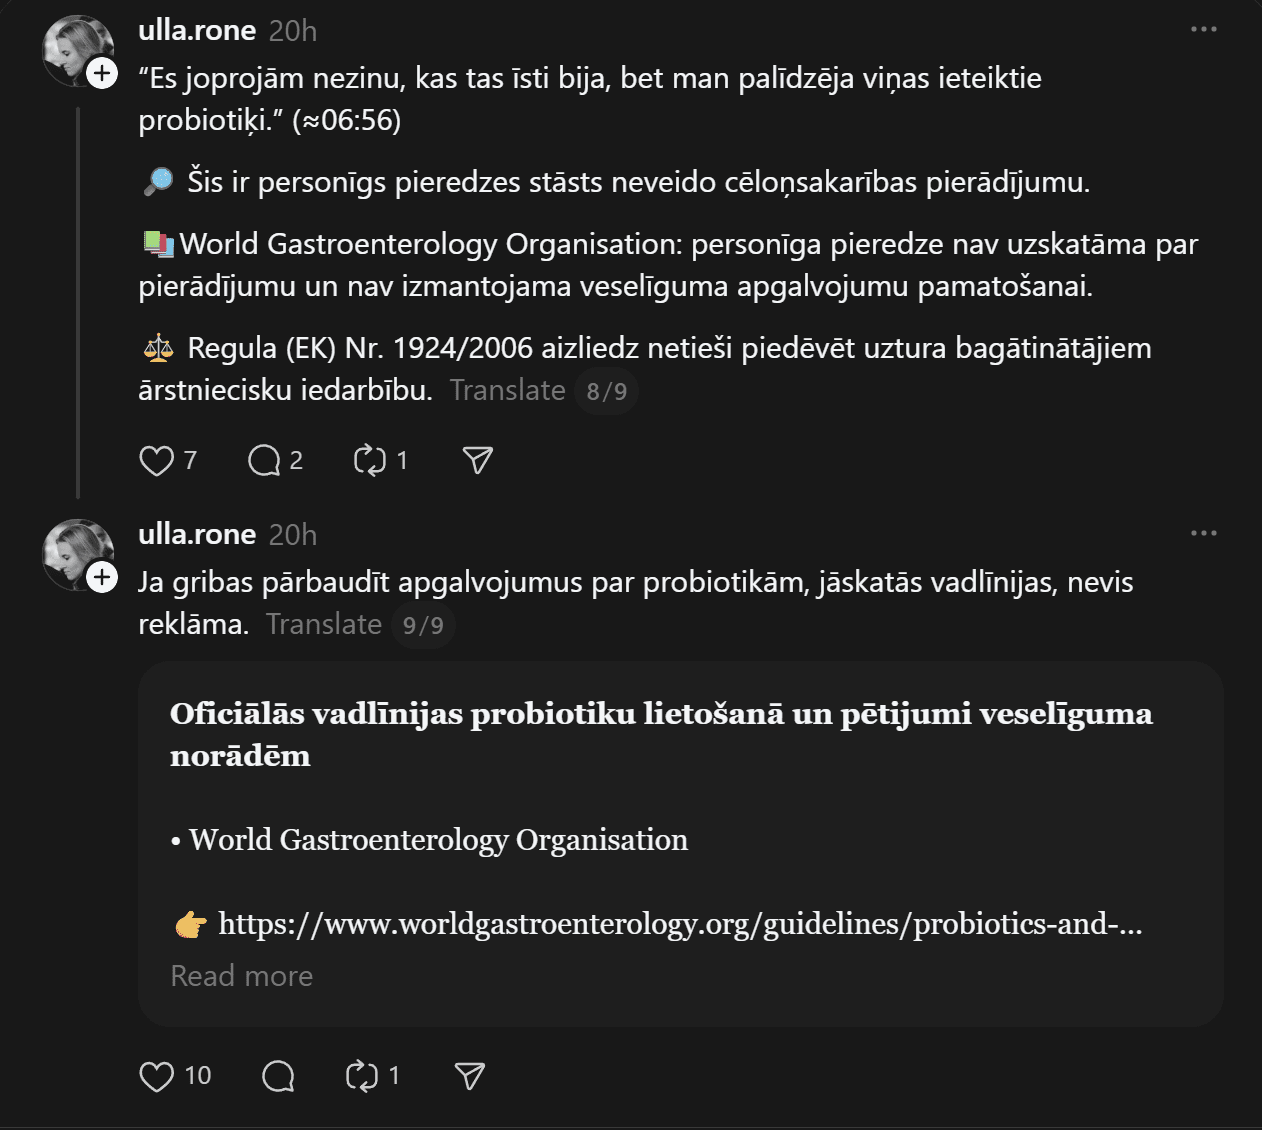Share the 9/9 post via send icon

(469, 1076)
